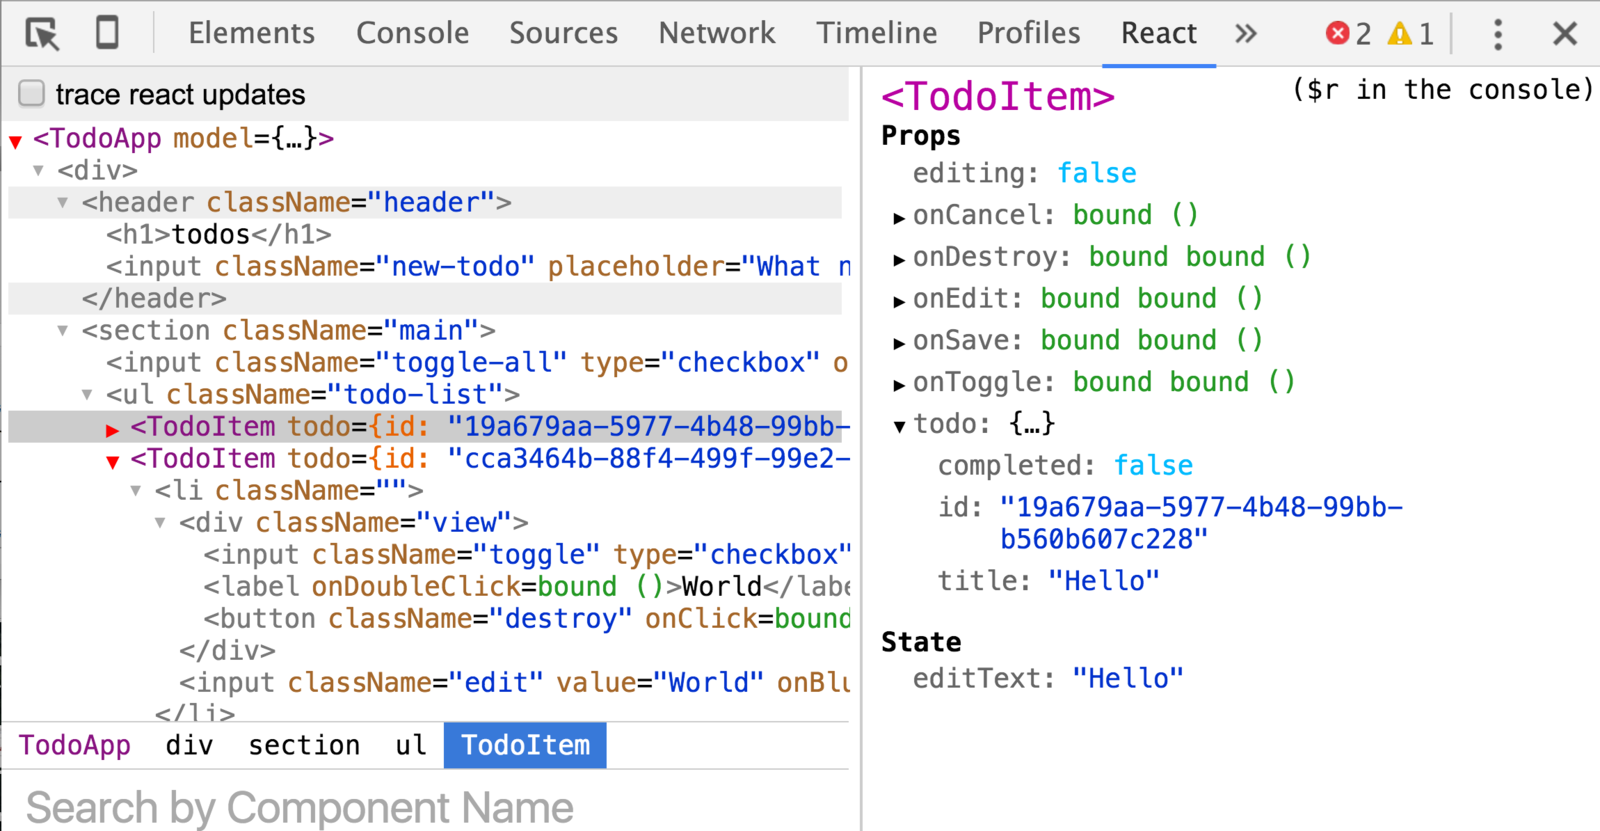
Task: Select the closing div tag row
Action: coord(425,650)
